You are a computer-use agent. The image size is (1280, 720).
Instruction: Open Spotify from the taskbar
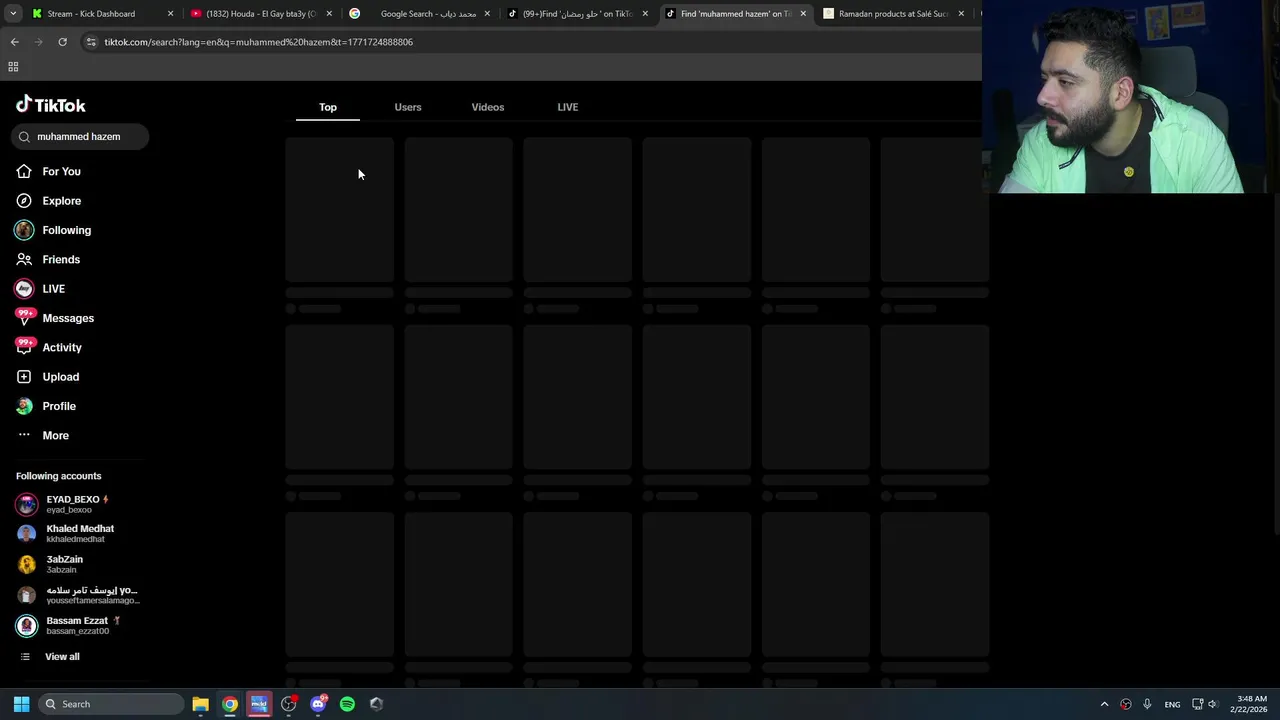tap(347, 704)
